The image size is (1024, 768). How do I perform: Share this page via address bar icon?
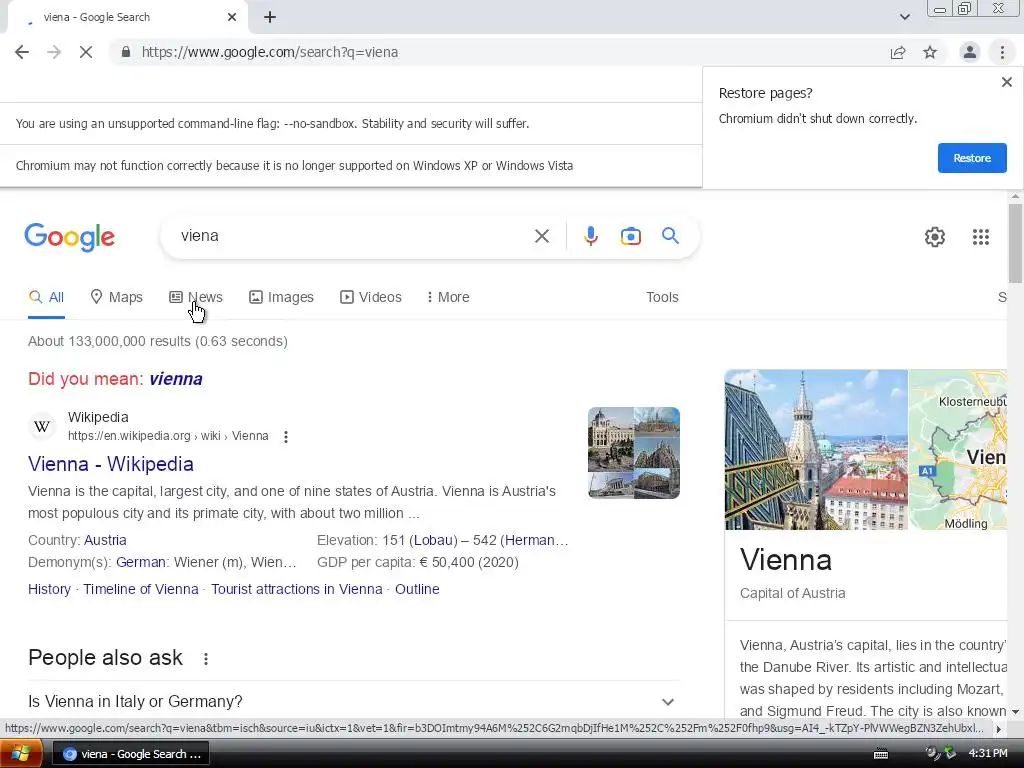[898, 52]
